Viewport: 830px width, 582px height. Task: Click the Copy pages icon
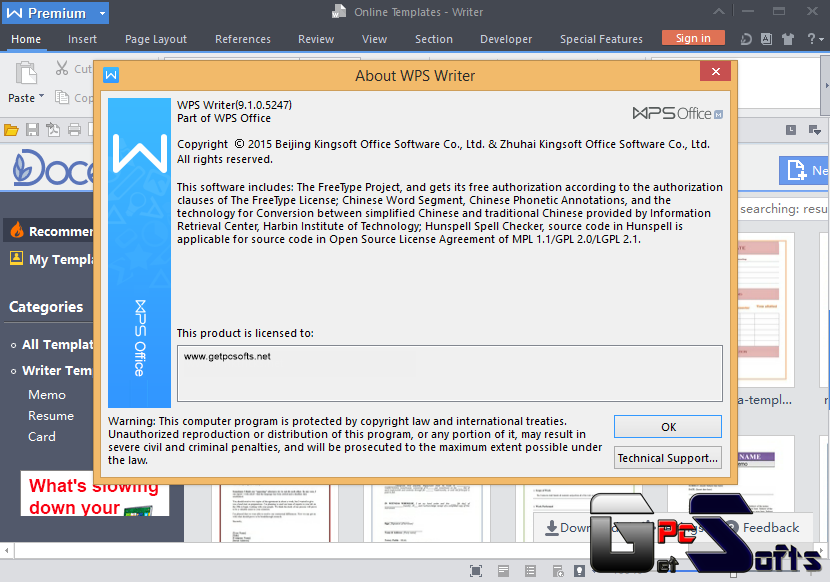(62, 97)
